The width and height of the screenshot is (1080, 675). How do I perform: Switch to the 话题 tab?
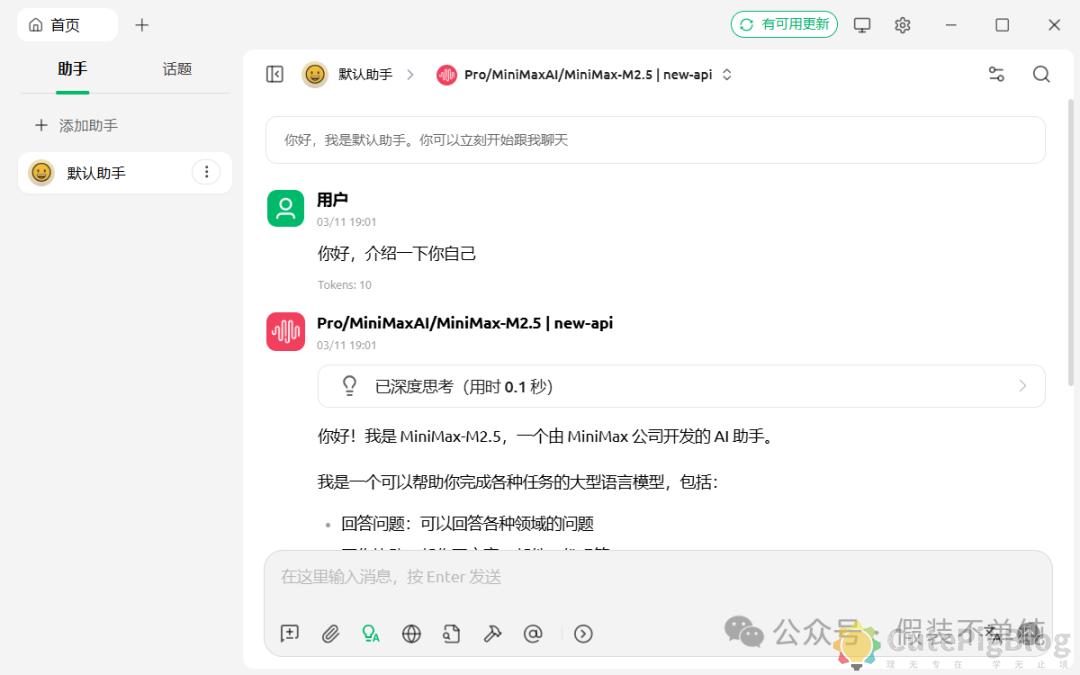(176, 69)
